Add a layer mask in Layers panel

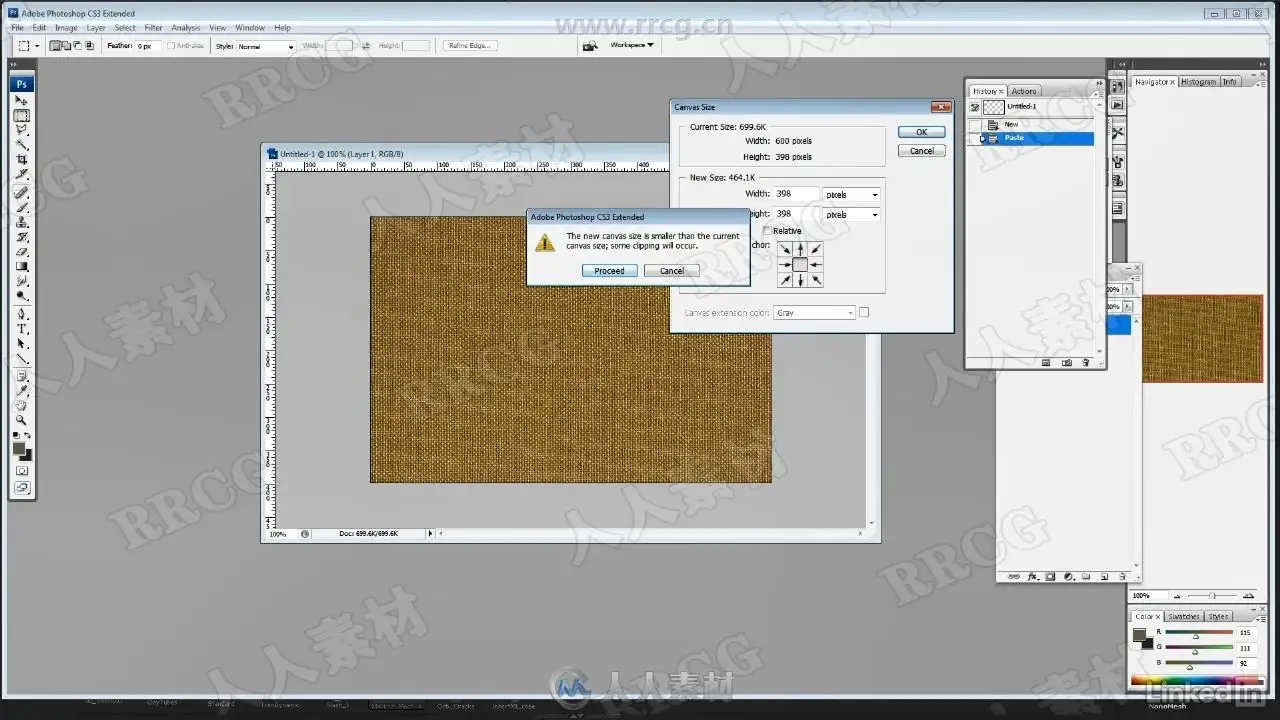click(1050, 577)
